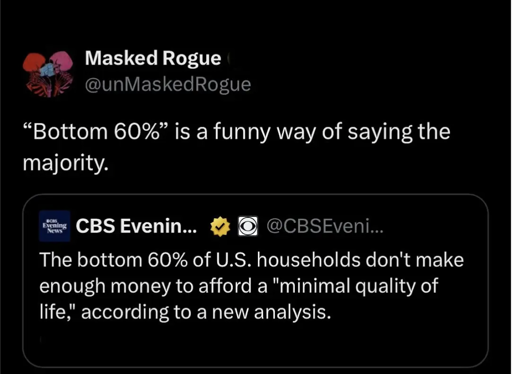Click blank area above Masked Rogue header
This screenshot has width=512, height=374.
click(255, 23)
